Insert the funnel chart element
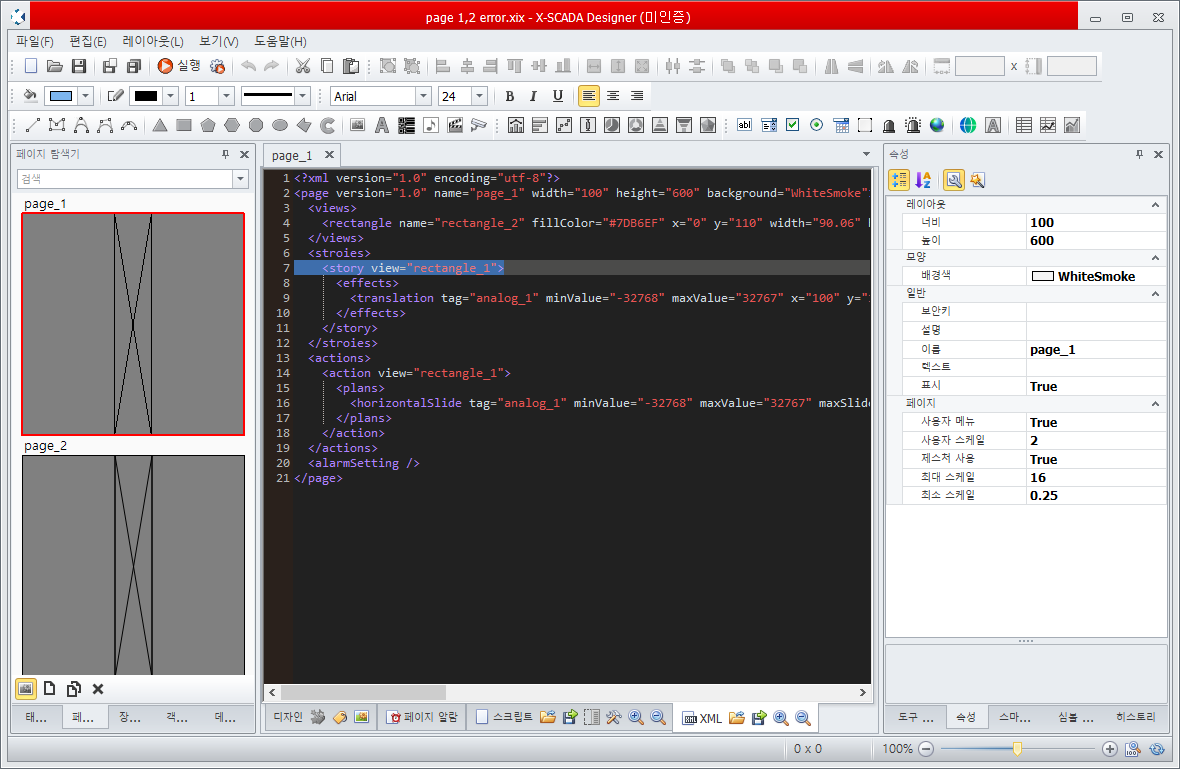 pos(684,126)
